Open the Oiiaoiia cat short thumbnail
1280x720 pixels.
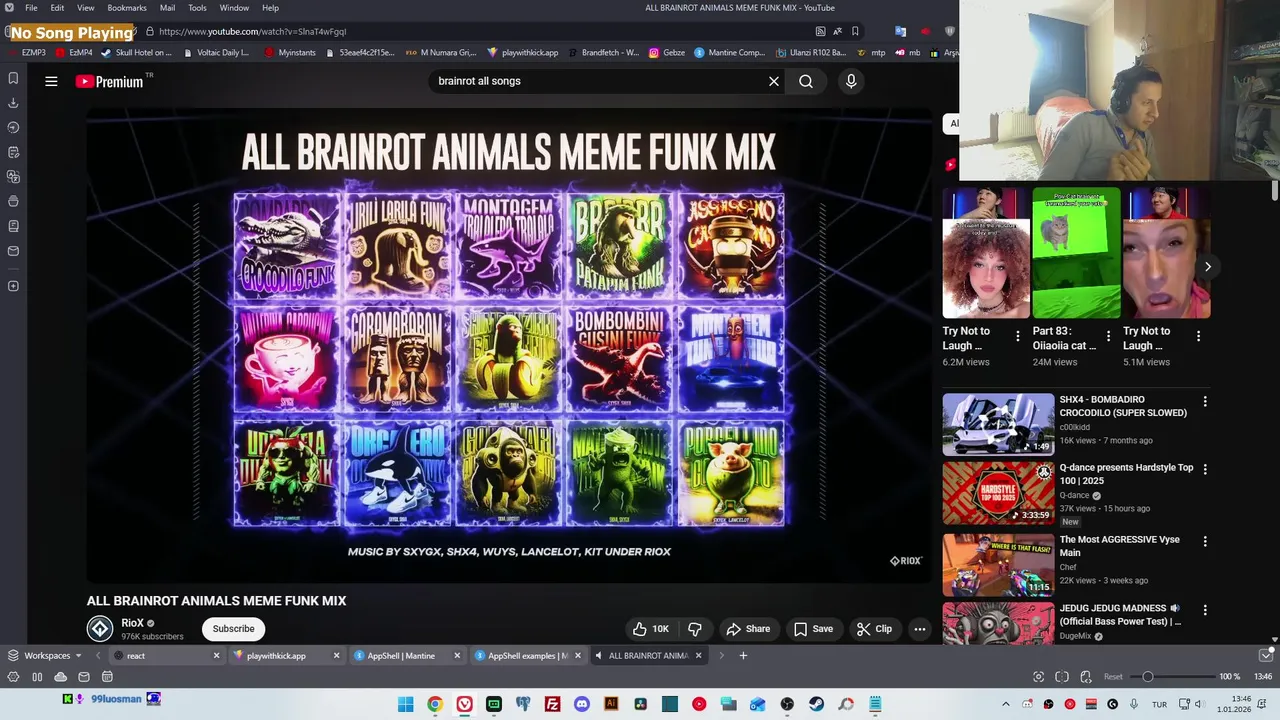coord(1077,253)
